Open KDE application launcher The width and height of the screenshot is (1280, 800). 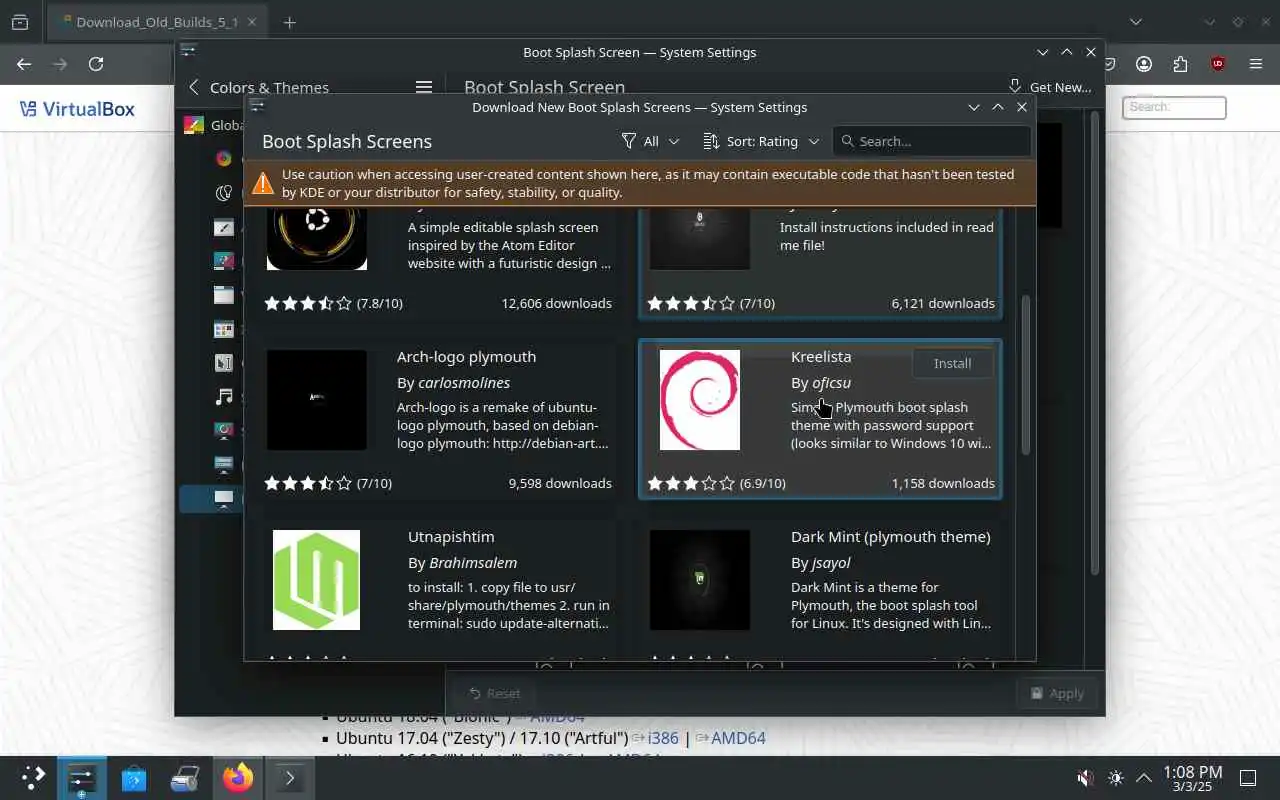click(x=32, y=778)
